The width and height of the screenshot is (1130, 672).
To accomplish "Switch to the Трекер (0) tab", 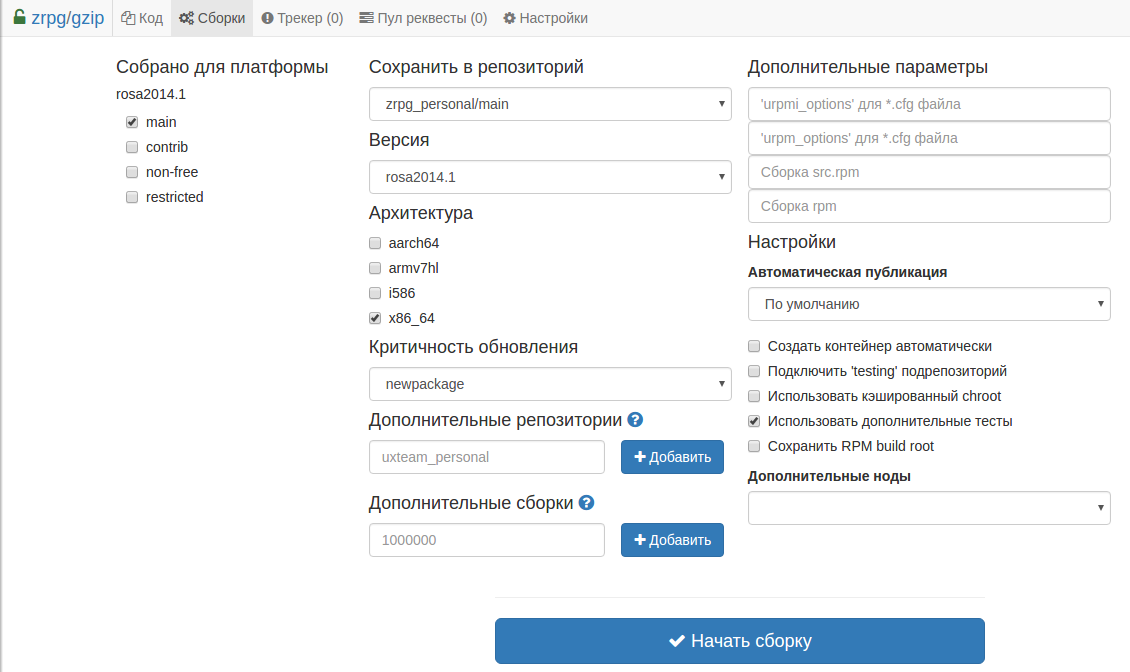I will point(302,18).
